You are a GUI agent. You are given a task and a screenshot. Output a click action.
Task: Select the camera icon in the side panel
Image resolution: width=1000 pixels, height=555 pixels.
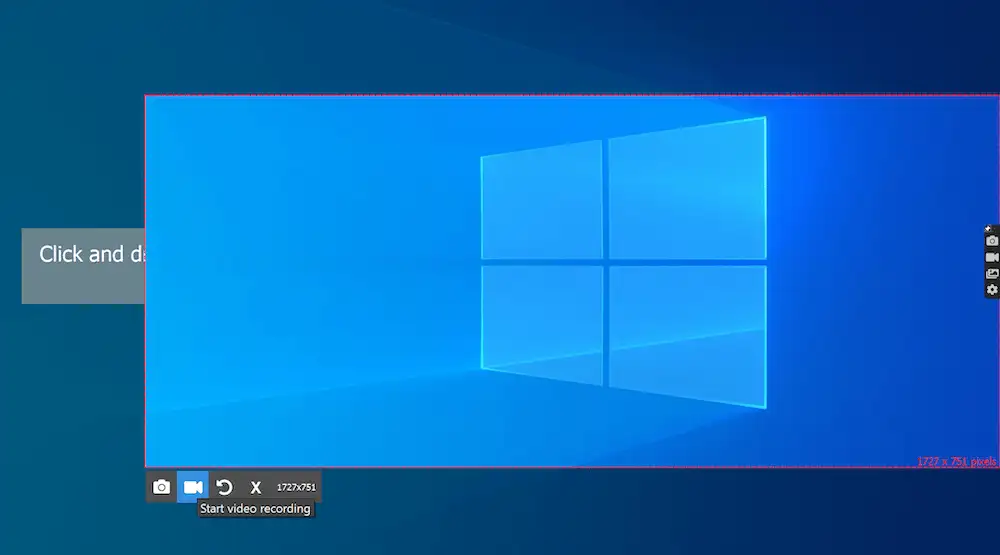[992, 241]
